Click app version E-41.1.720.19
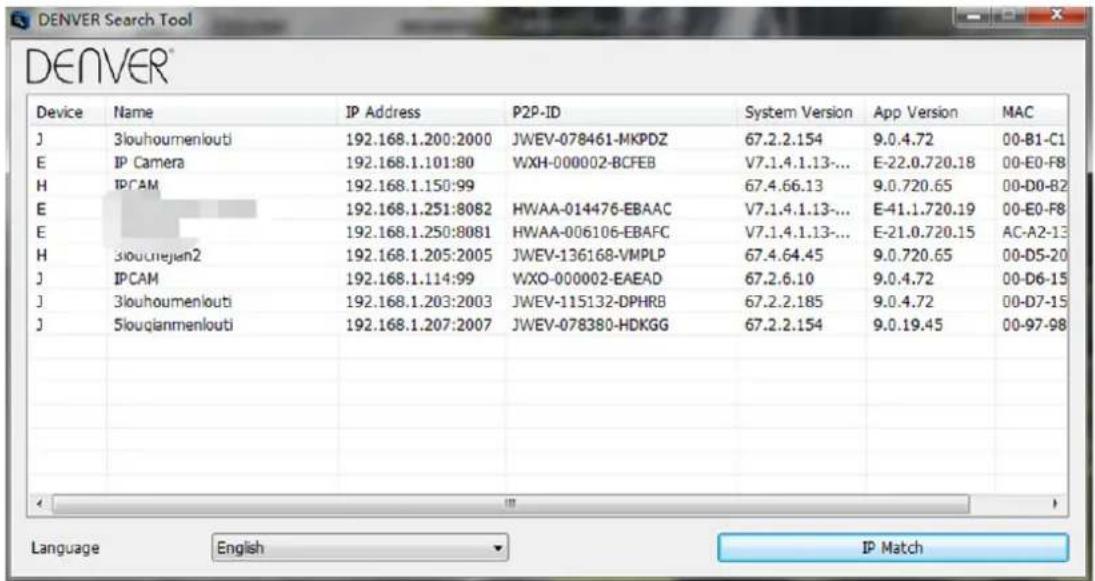This screenshot has height=581, width=1095. (x=924, y=209)
